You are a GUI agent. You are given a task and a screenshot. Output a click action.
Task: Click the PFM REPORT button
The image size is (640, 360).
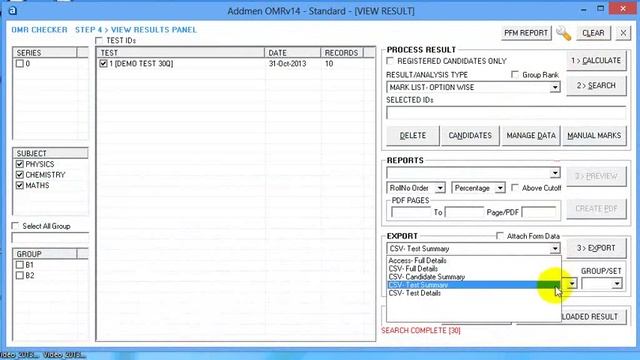(526, 33)
